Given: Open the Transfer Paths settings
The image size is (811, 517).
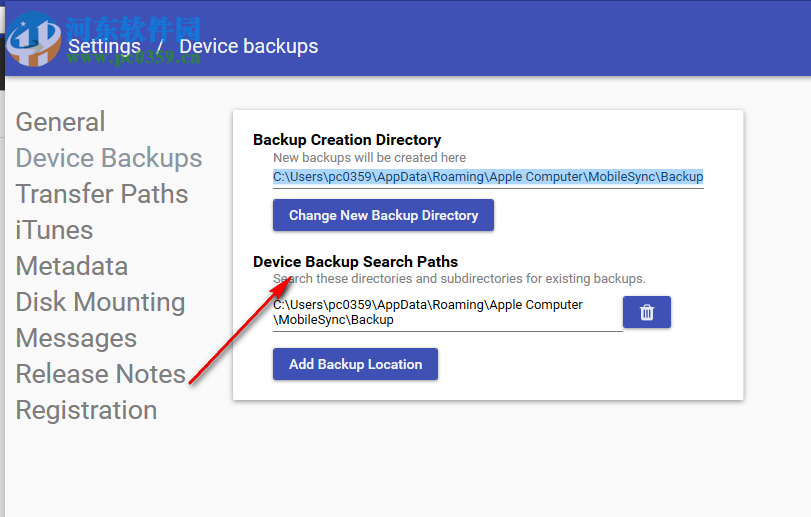Looking at the screenshot, I should 102,194.
